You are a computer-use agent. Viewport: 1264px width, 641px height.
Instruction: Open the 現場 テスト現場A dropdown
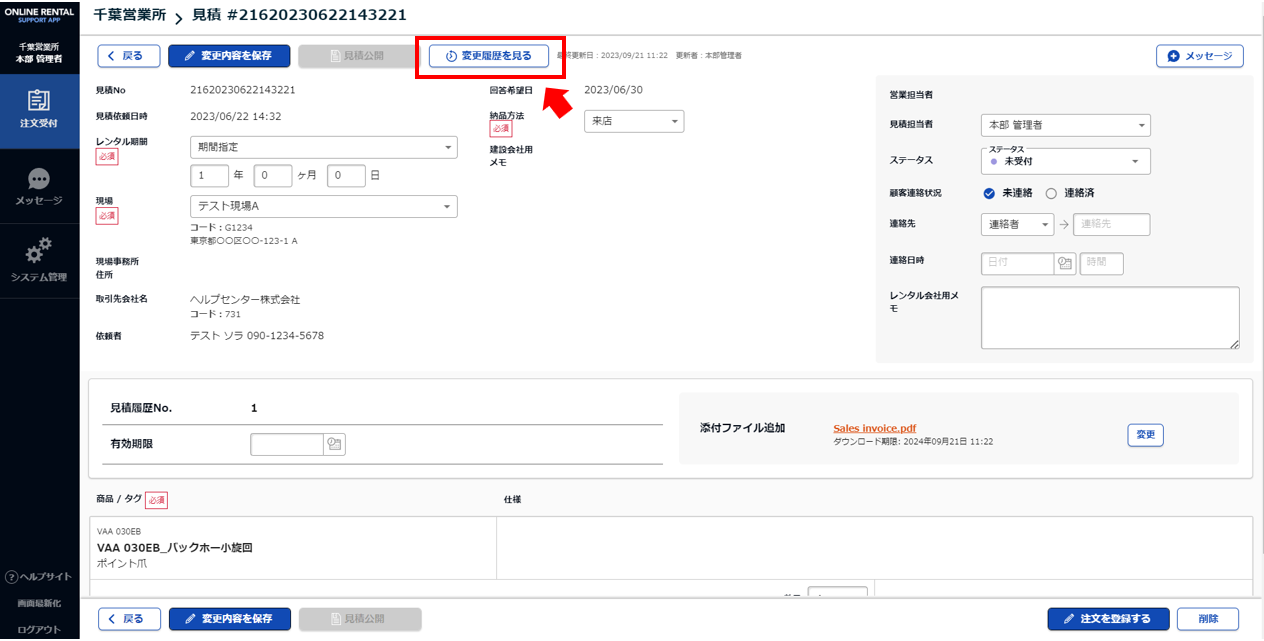[323, 206]
